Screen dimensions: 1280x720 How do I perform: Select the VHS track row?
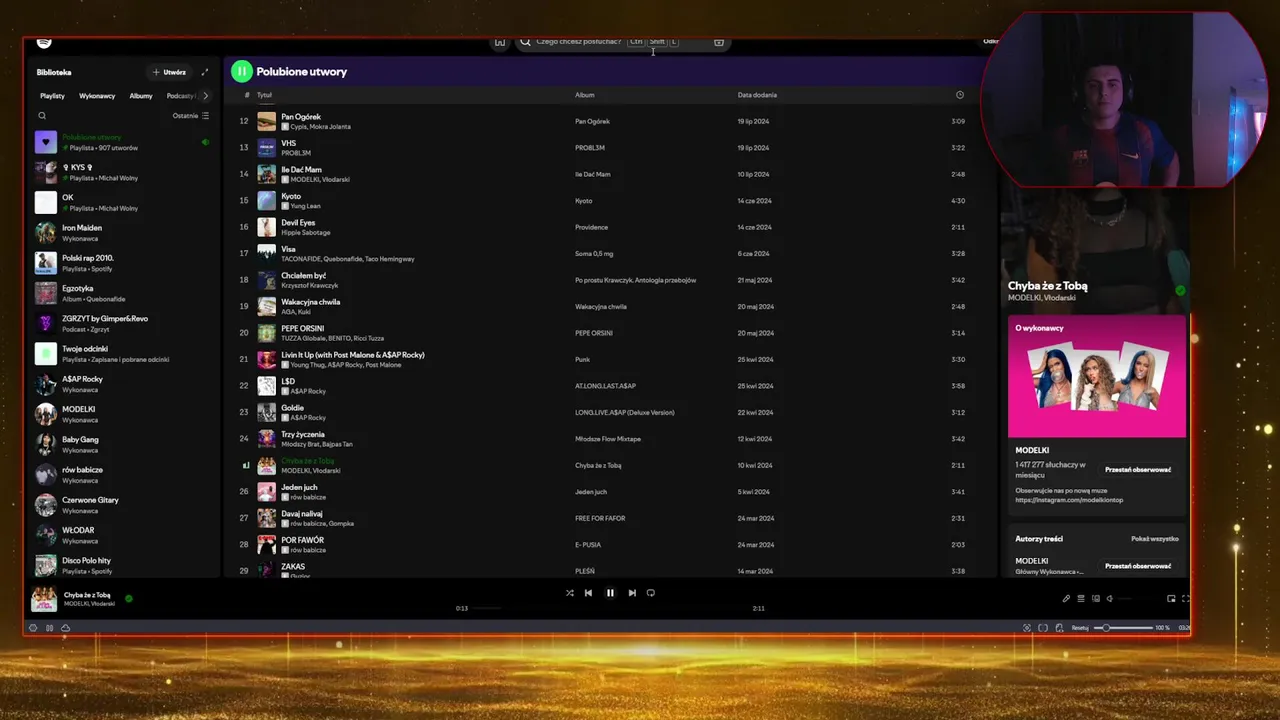(x=610, y=148)
